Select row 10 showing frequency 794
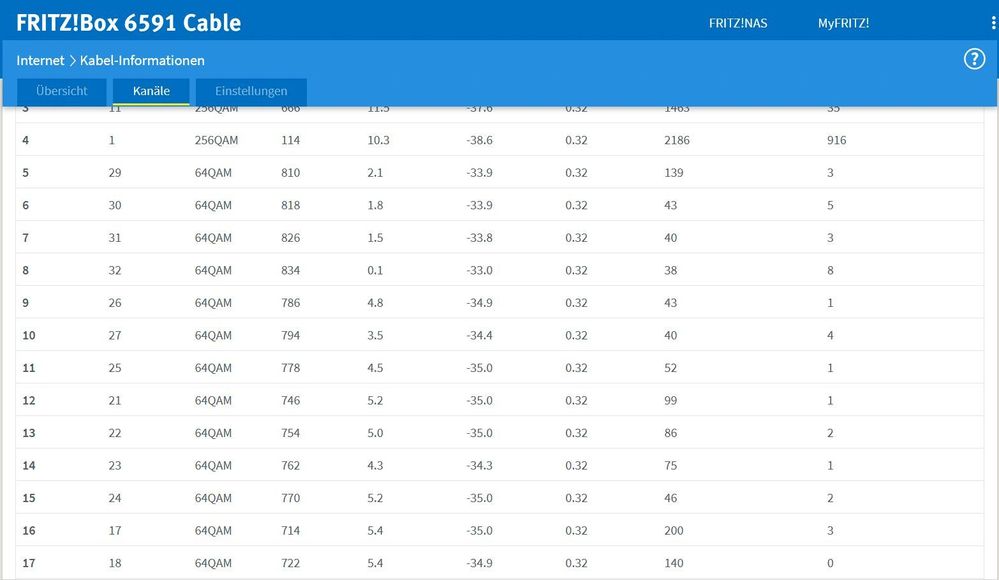Screen dimensions: 999x580 290,335
